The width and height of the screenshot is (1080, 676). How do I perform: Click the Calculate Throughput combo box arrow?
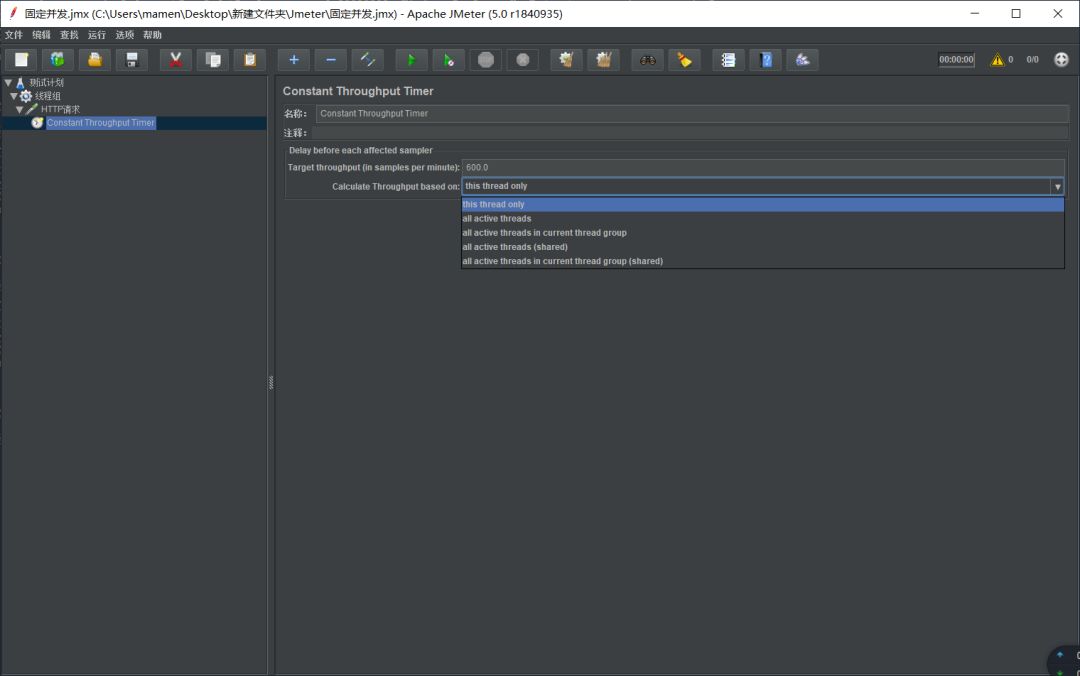[x=1057, y=187]
